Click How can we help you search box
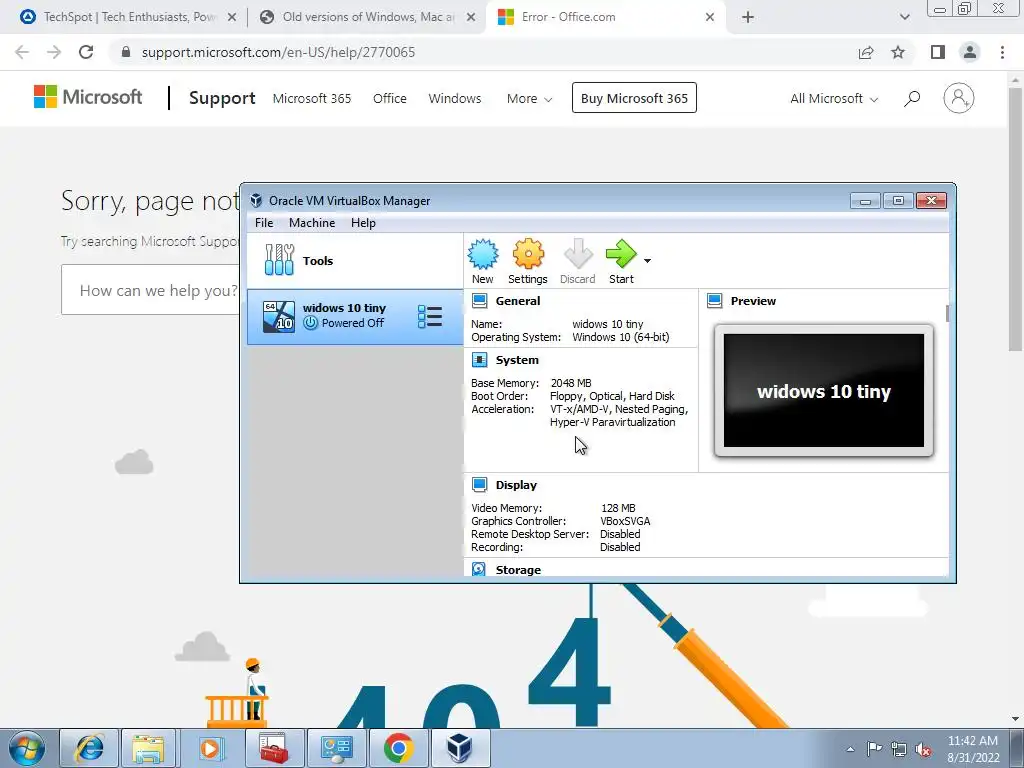 [x=151, y=290]
